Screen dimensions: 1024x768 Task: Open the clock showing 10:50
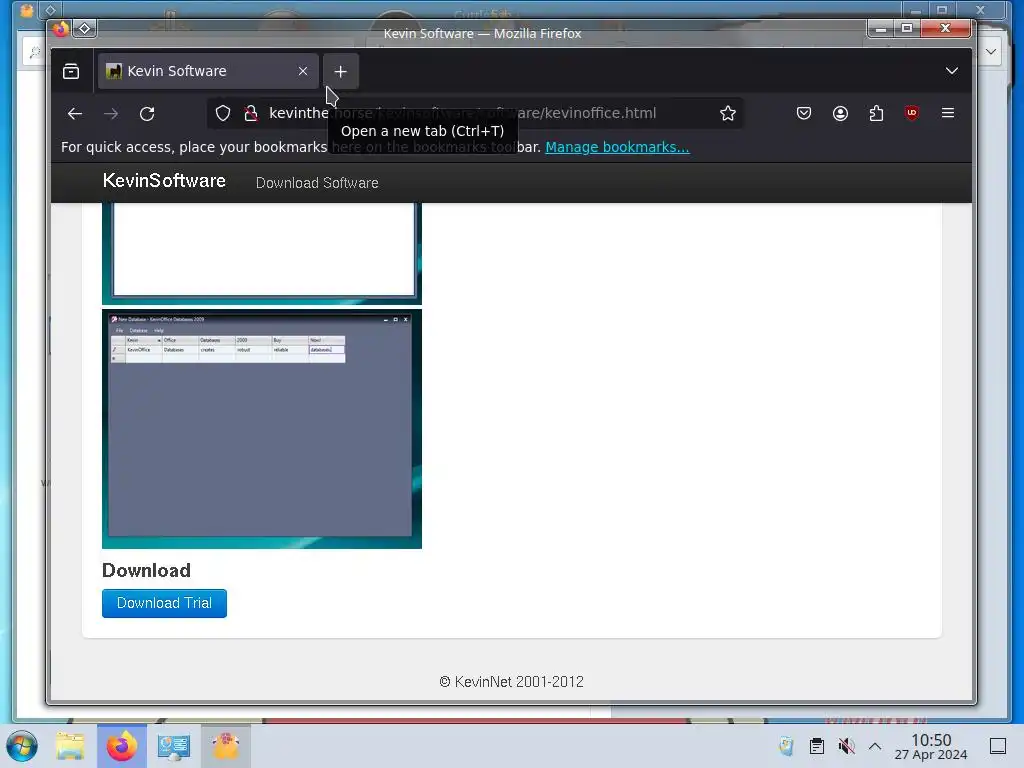[931, 746]
